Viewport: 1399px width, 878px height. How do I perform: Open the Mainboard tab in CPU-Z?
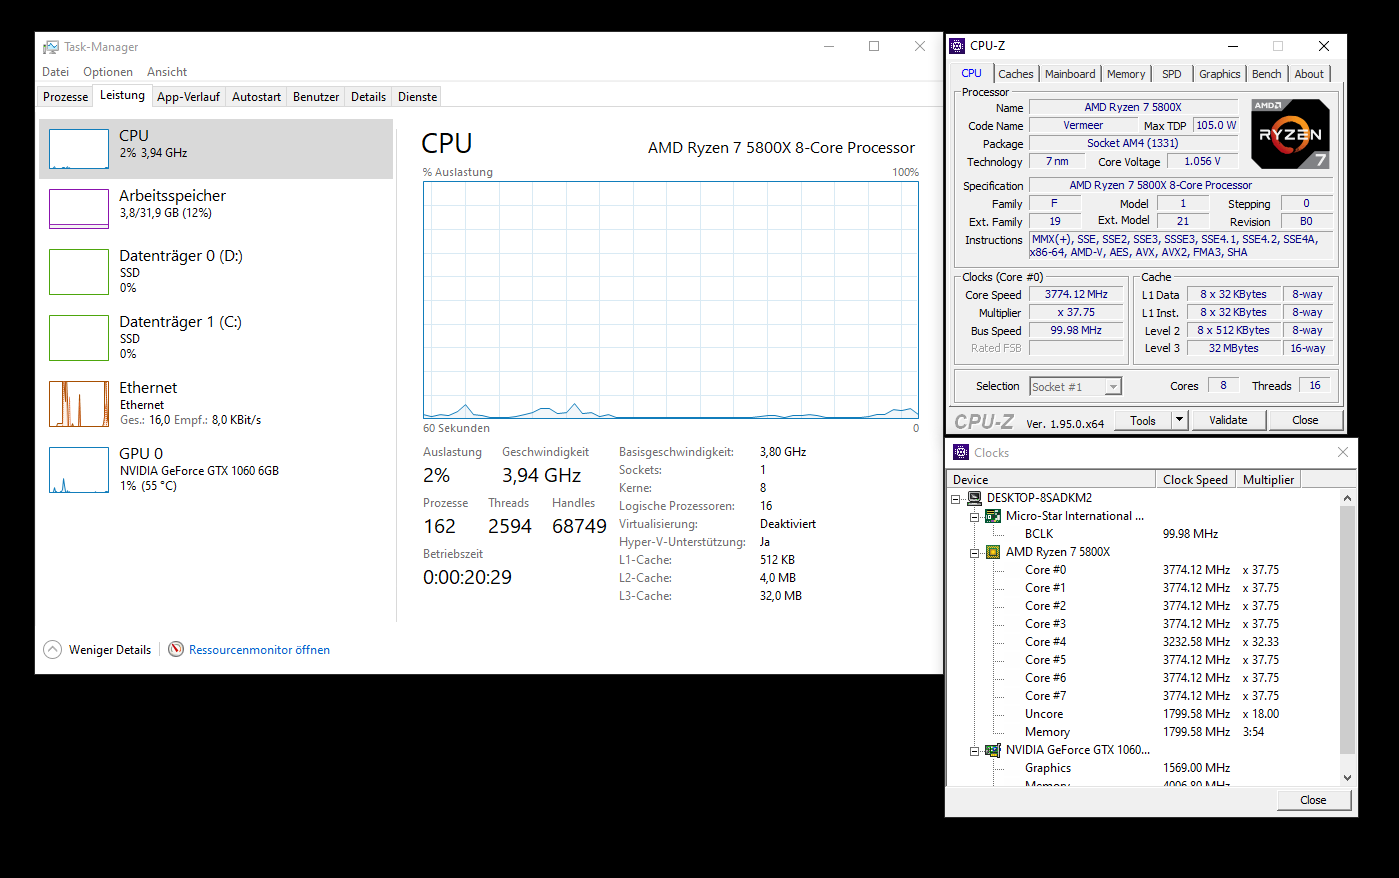point(1070,74)
